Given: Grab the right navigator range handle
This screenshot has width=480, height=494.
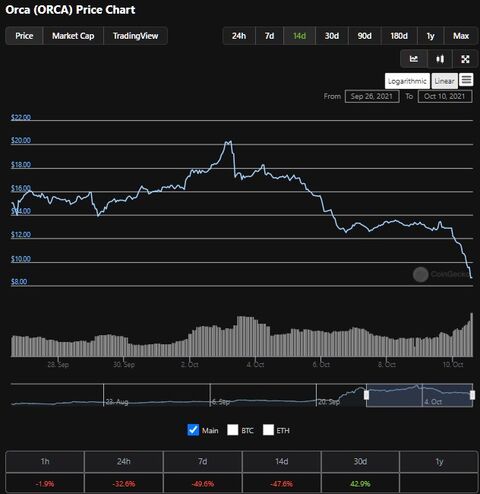Looking at the screenshot, I should (x=472, y=395).
